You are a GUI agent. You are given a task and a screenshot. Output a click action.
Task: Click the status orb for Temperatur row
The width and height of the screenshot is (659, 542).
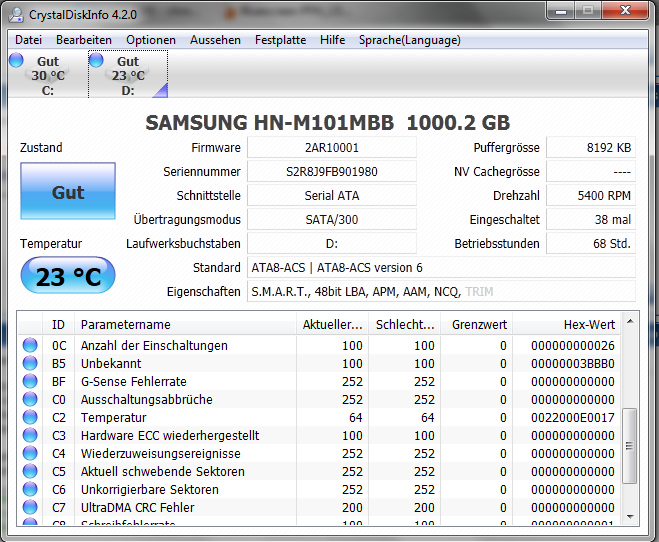click(x=30, y=417)
